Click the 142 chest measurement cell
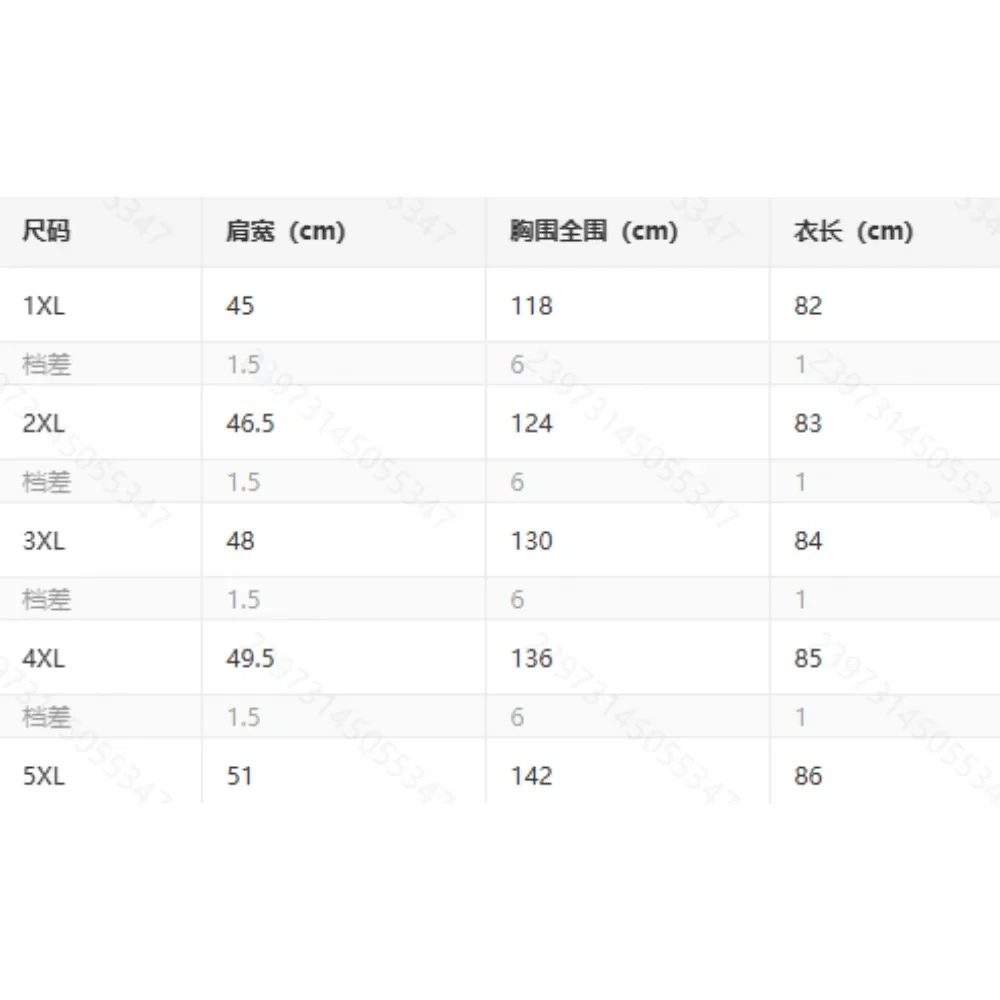Image resolution: width=1000 pixels, height=1000 pixels. pos(531,776)
